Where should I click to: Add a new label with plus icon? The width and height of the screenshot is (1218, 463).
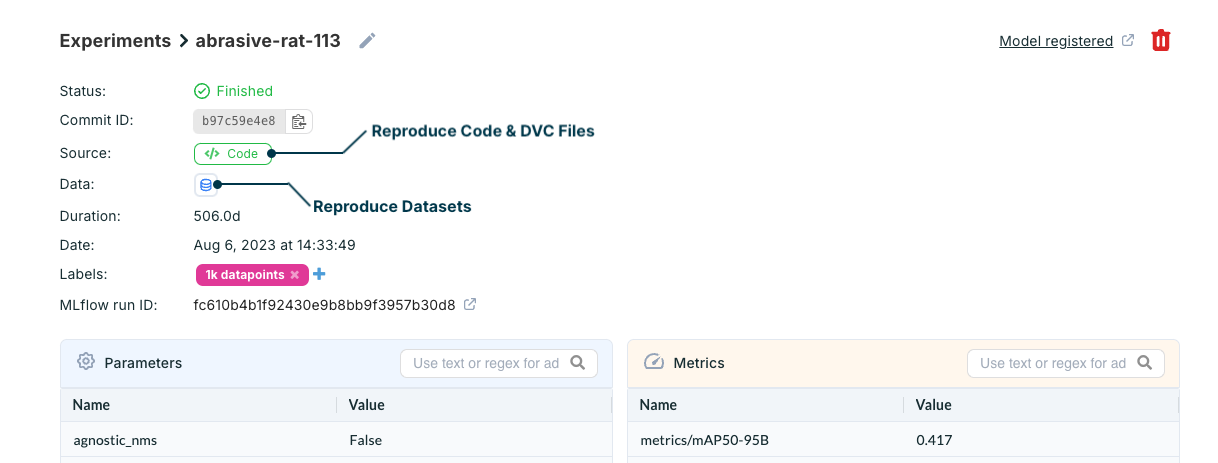coord(320,274)
